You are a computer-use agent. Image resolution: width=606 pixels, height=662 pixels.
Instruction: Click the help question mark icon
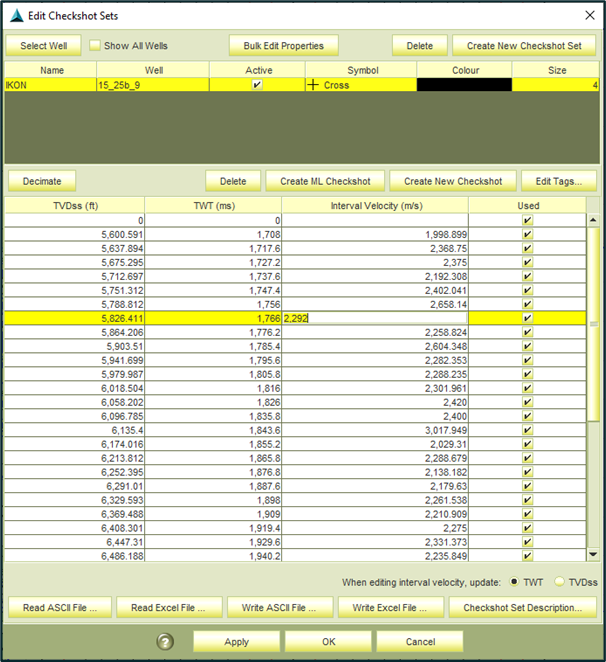[167, 641]
